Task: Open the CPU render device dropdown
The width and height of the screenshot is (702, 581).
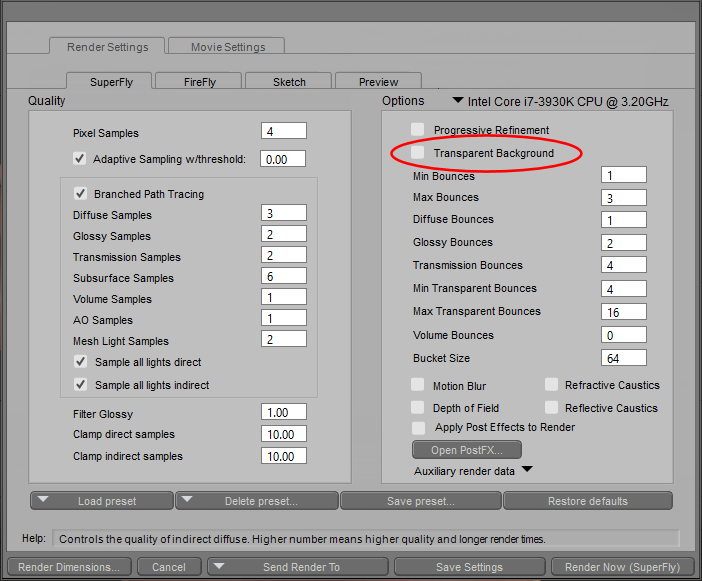Action: (458, 101)
